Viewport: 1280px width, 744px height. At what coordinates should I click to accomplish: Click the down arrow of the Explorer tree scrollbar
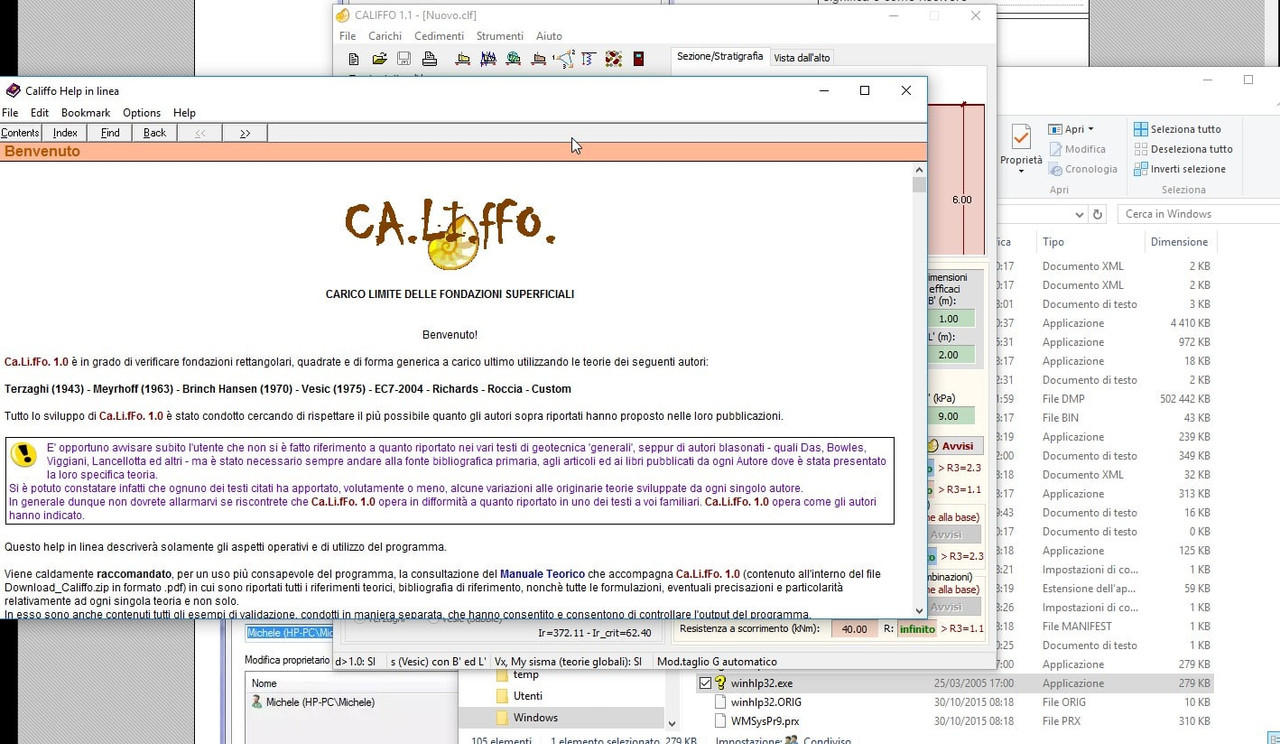pos(672,723)
